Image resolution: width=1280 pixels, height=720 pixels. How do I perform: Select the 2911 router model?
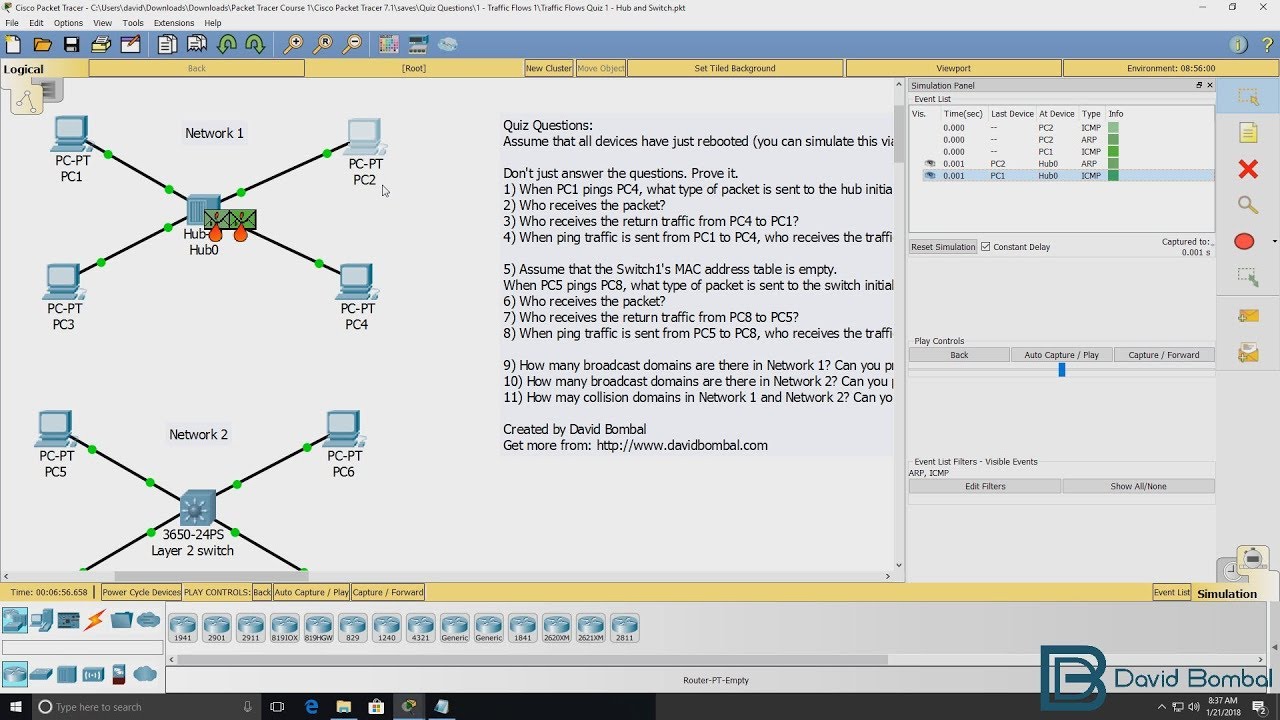250,627
